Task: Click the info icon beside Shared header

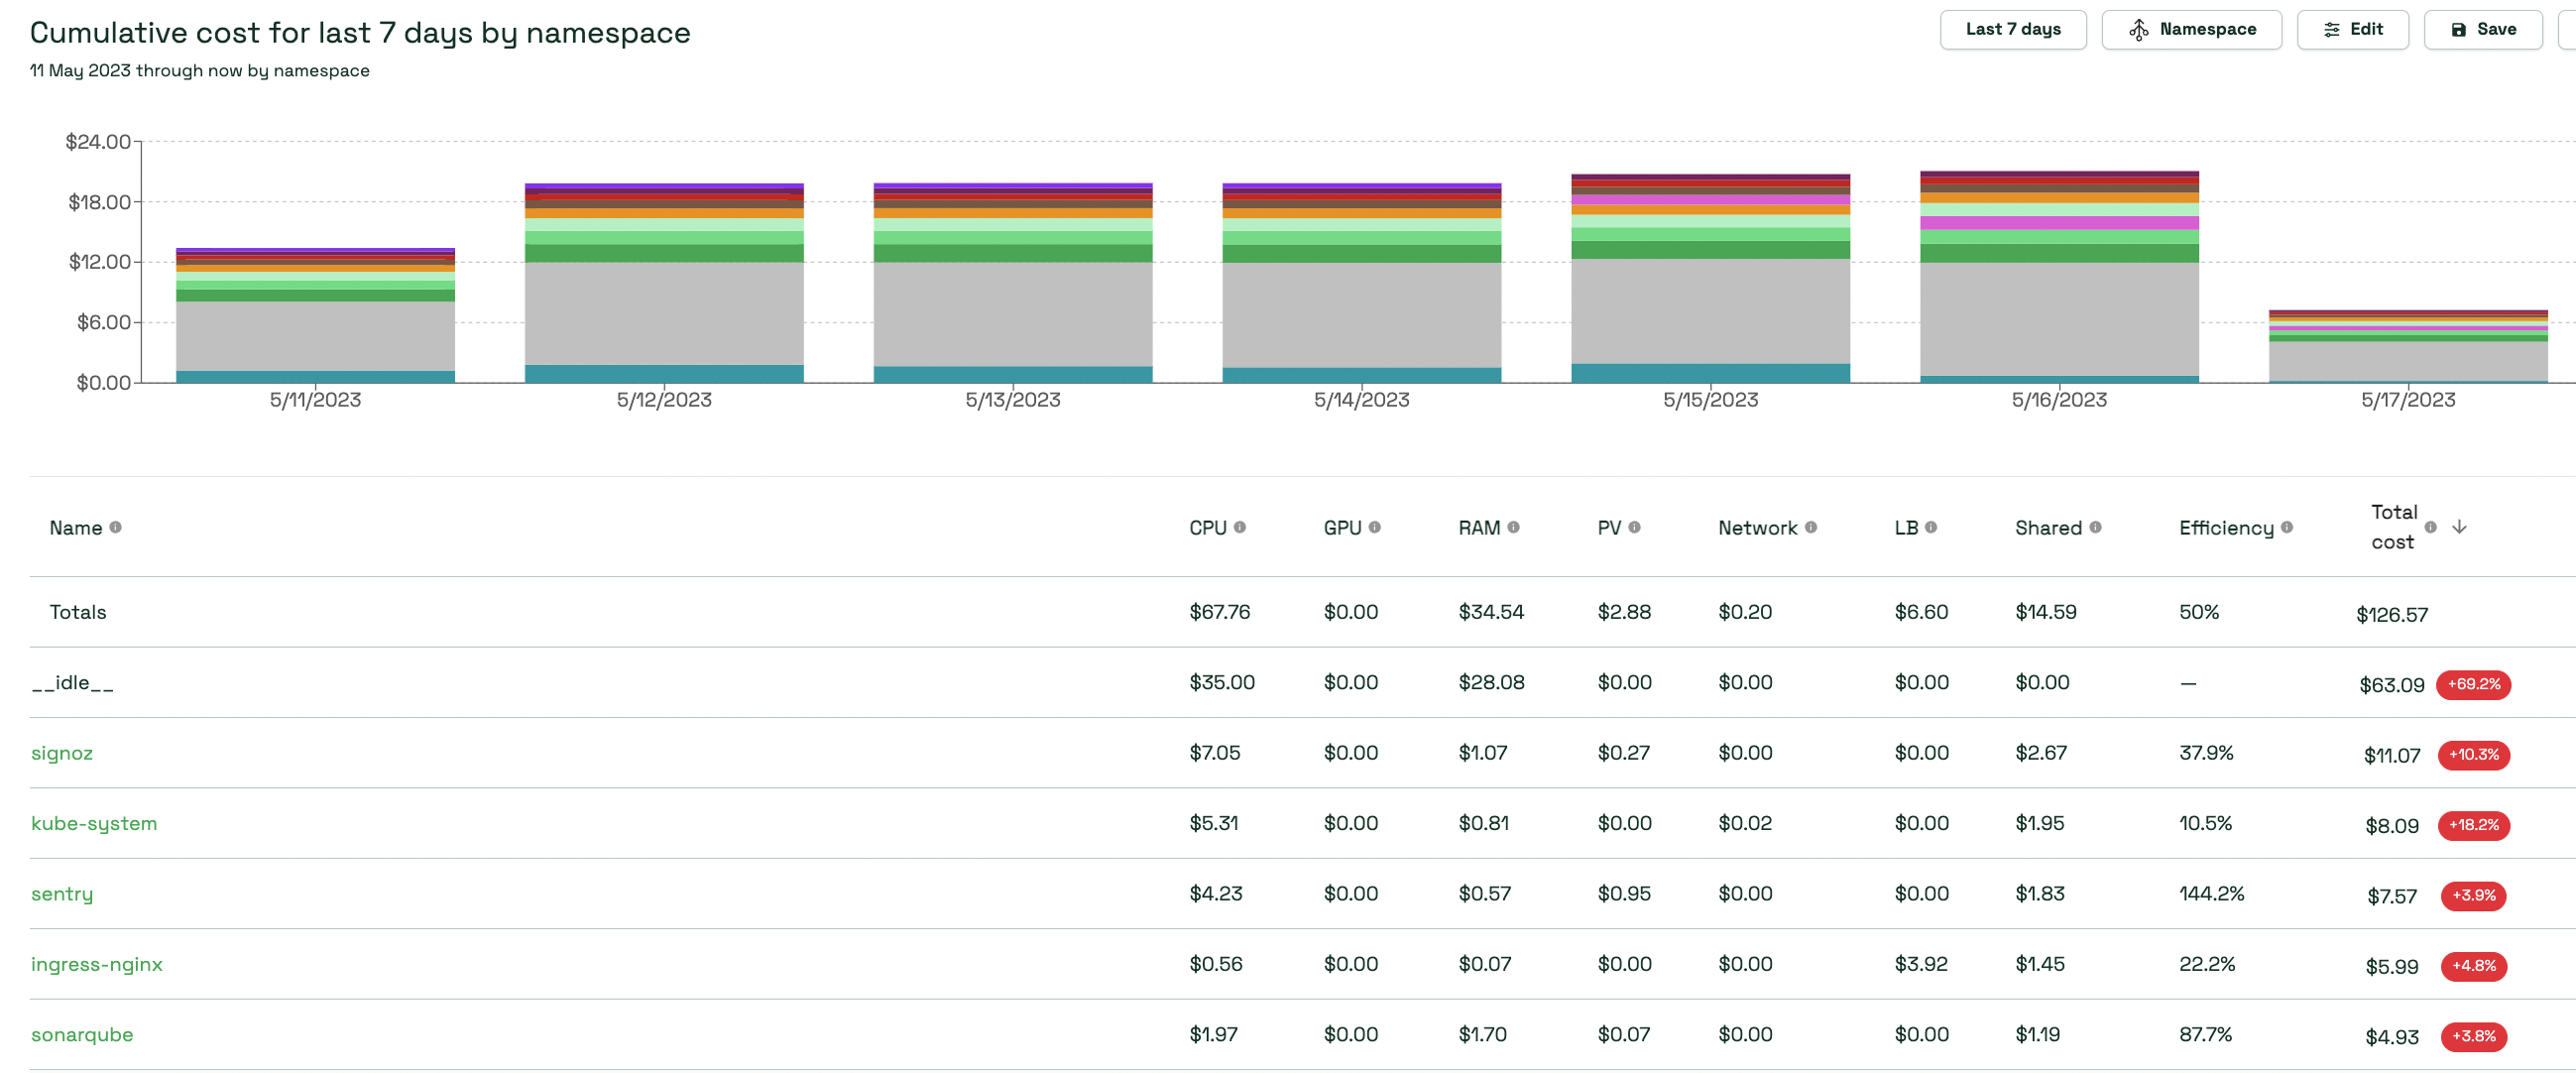Action: coord(2095,527)
